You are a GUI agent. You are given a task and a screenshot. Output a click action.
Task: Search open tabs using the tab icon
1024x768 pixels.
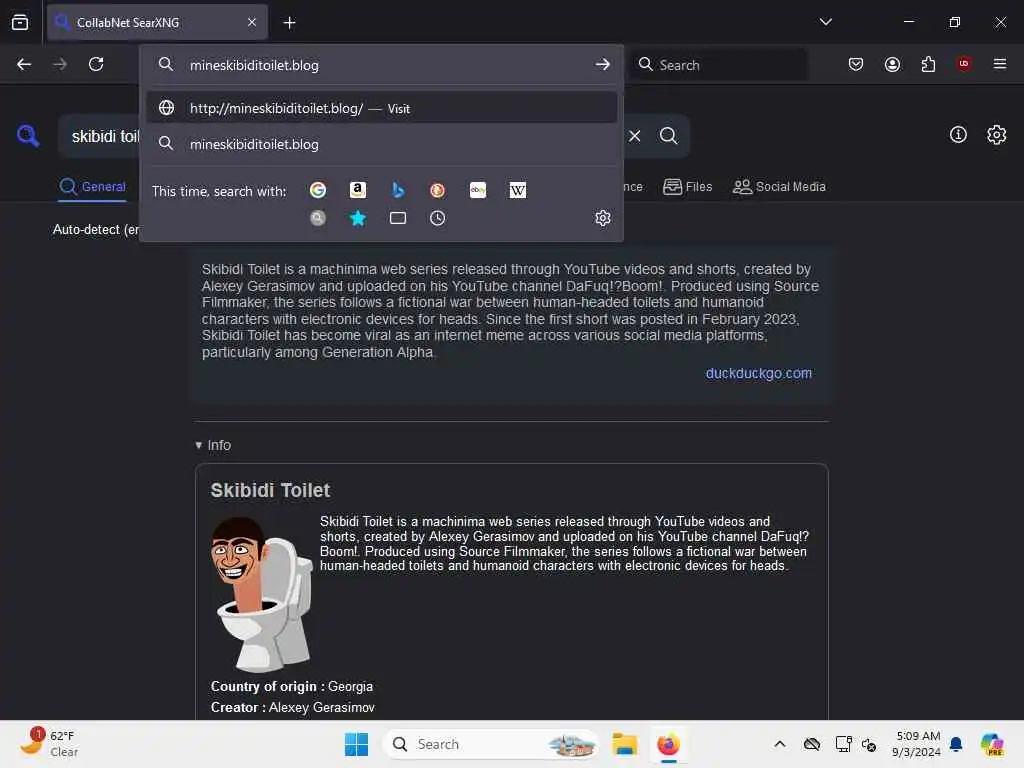pos(398,218)
